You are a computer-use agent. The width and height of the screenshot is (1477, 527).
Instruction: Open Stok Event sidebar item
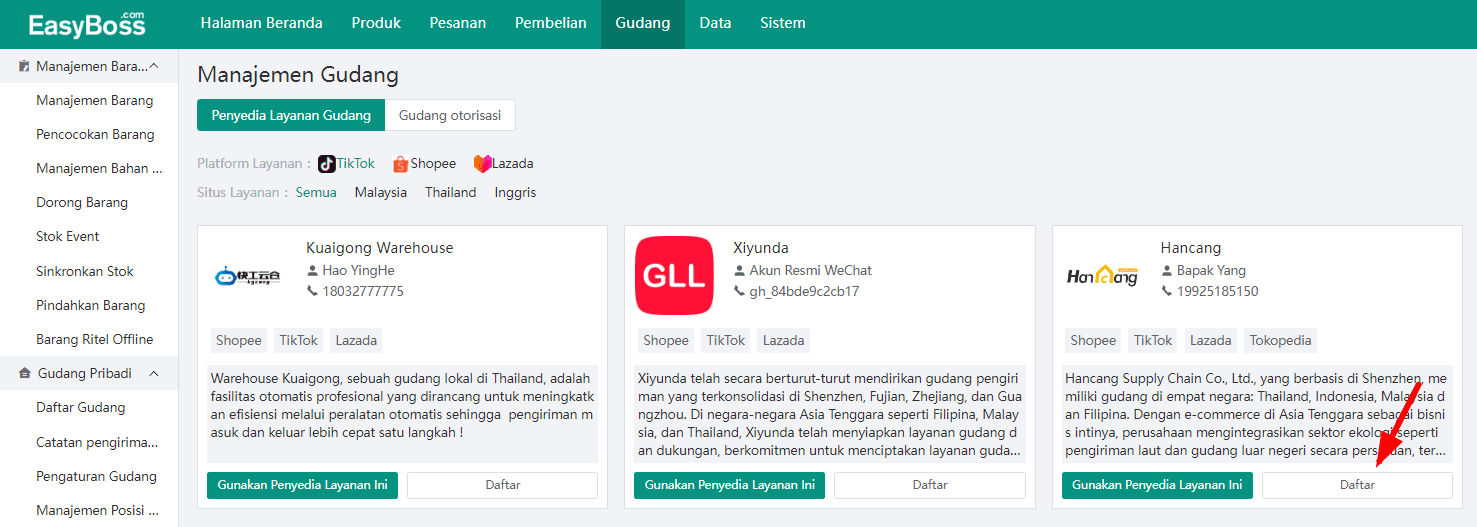click(68, 236)
